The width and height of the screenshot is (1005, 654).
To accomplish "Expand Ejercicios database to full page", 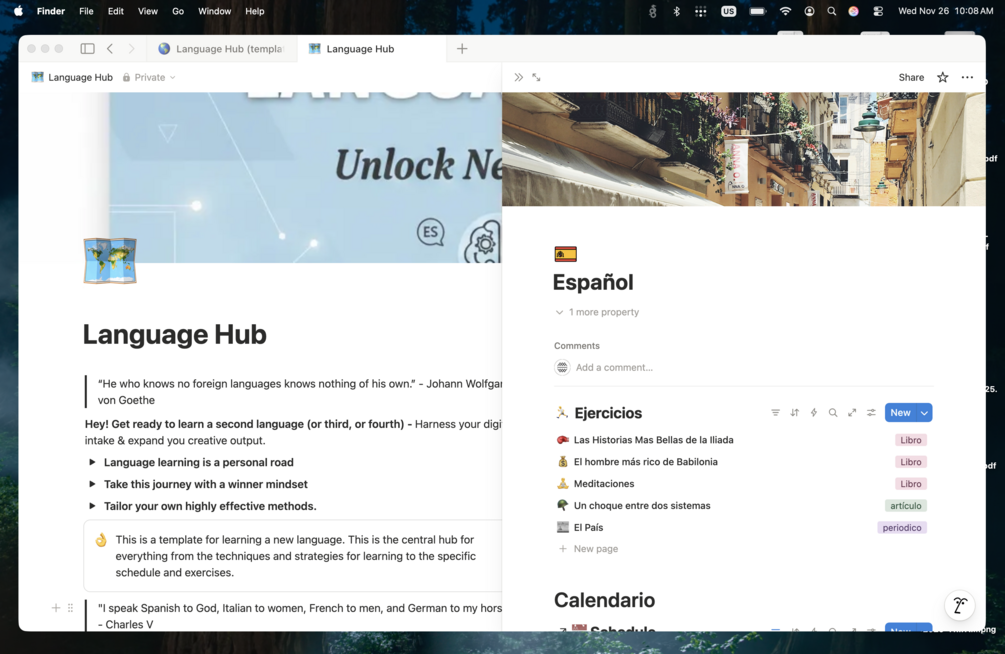I will click(852, 413).
